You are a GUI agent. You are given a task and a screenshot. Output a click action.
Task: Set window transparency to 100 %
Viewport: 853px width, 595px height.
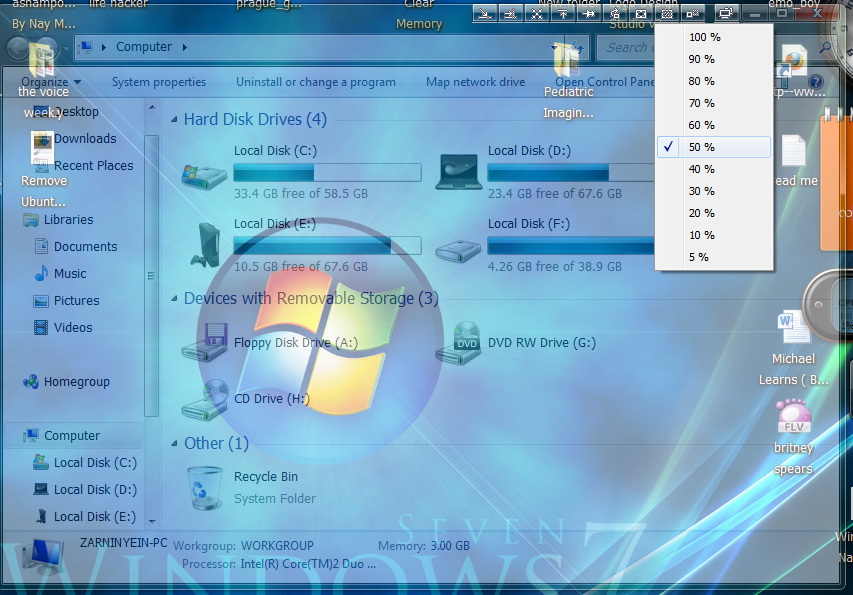(x=714, y=37)
